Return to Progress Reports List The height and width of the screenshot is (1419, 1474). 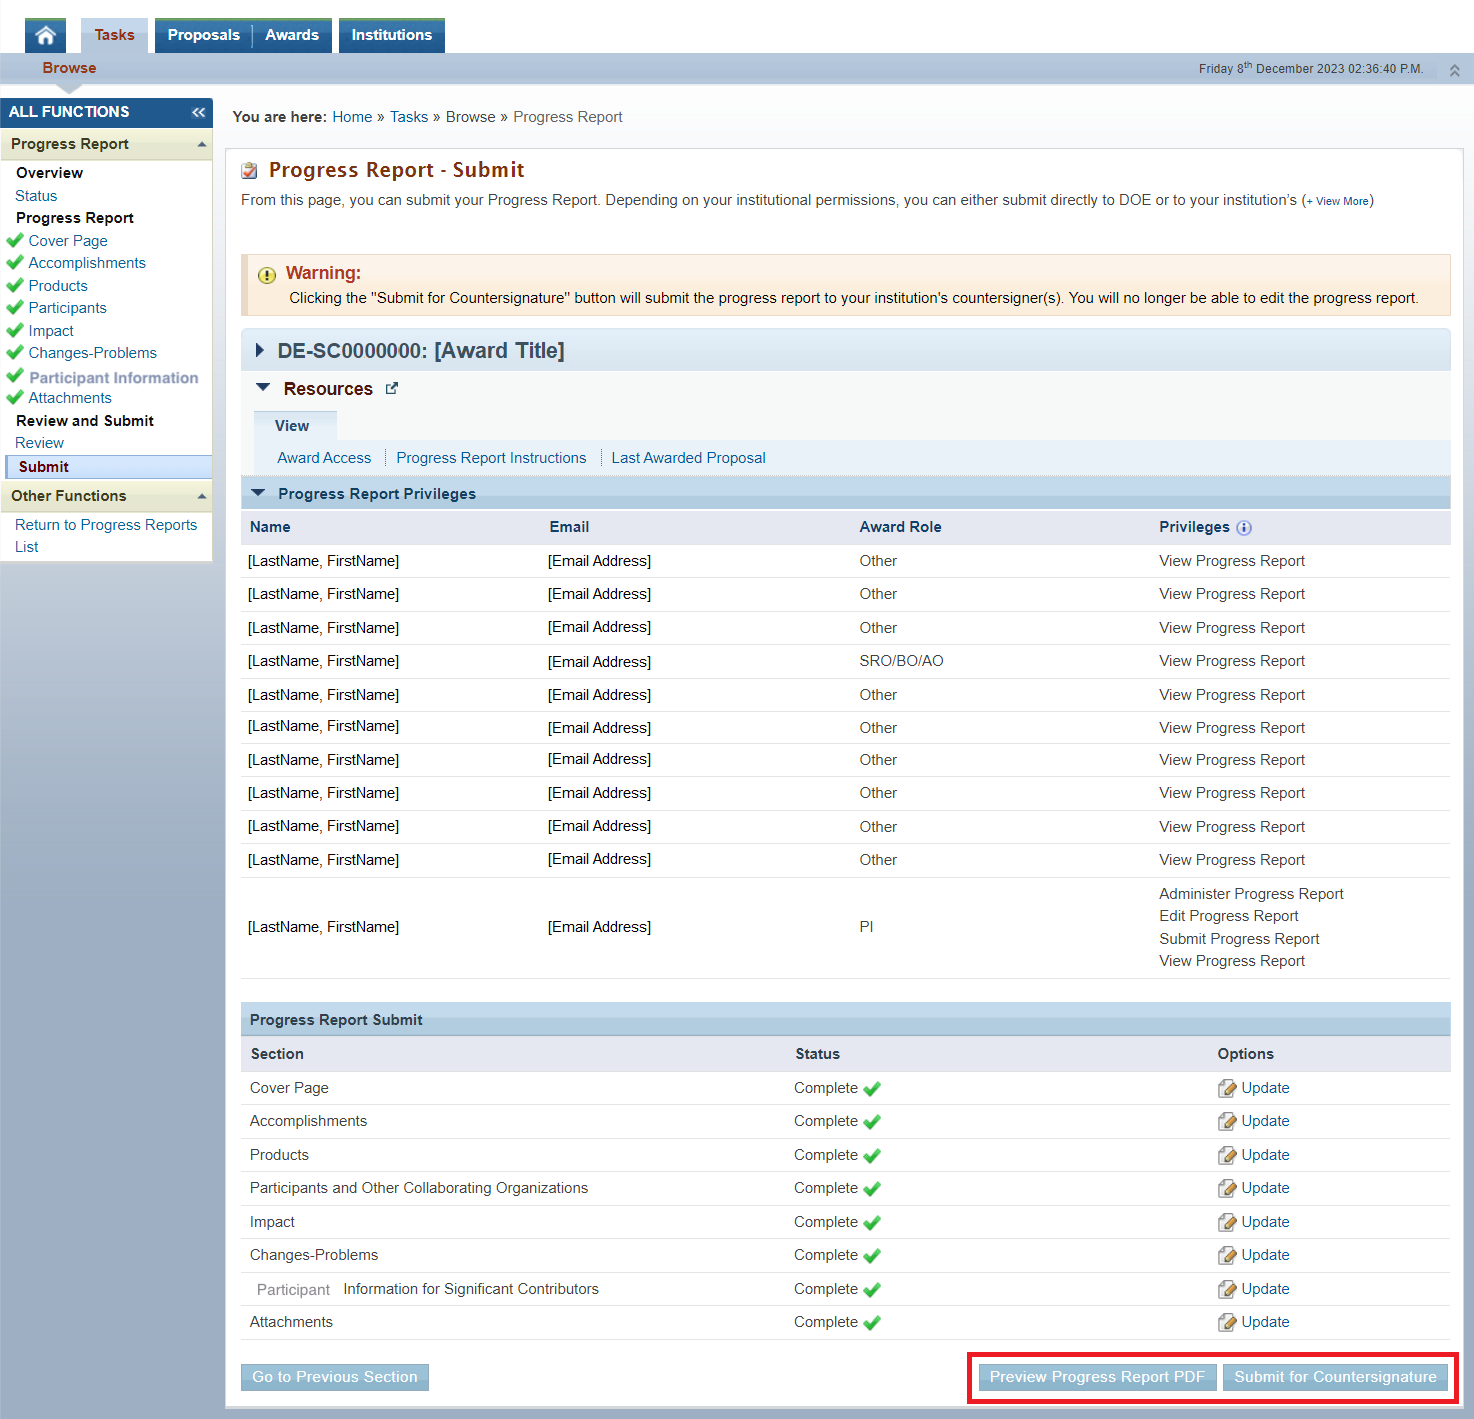106,536
